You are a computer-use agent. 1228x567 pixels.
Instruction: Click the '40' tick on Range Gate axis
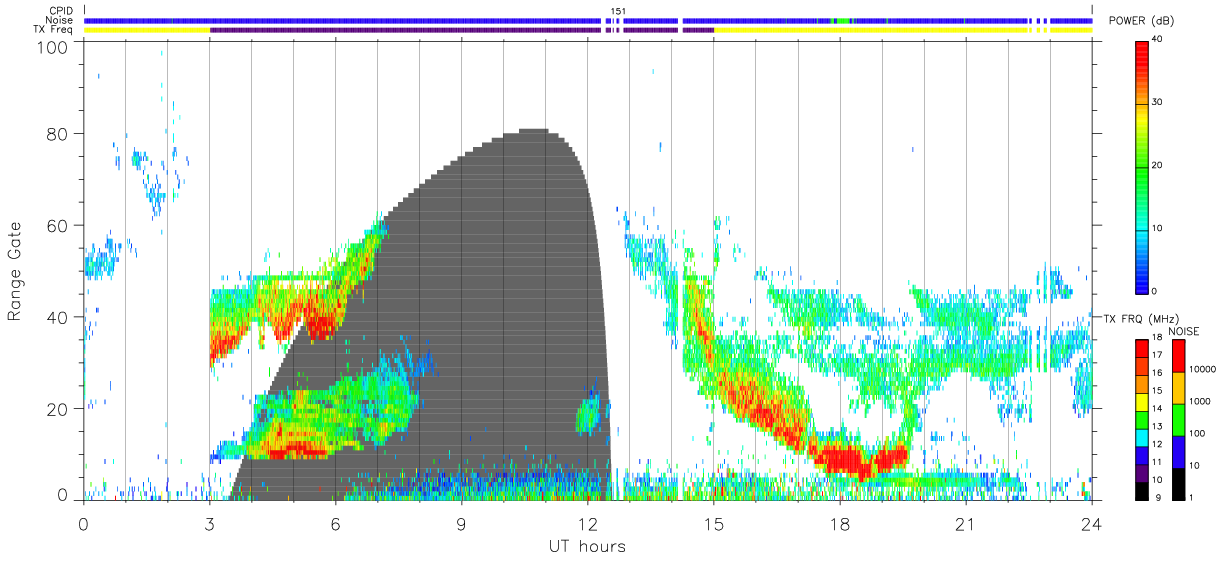click(x=58, y=318)
